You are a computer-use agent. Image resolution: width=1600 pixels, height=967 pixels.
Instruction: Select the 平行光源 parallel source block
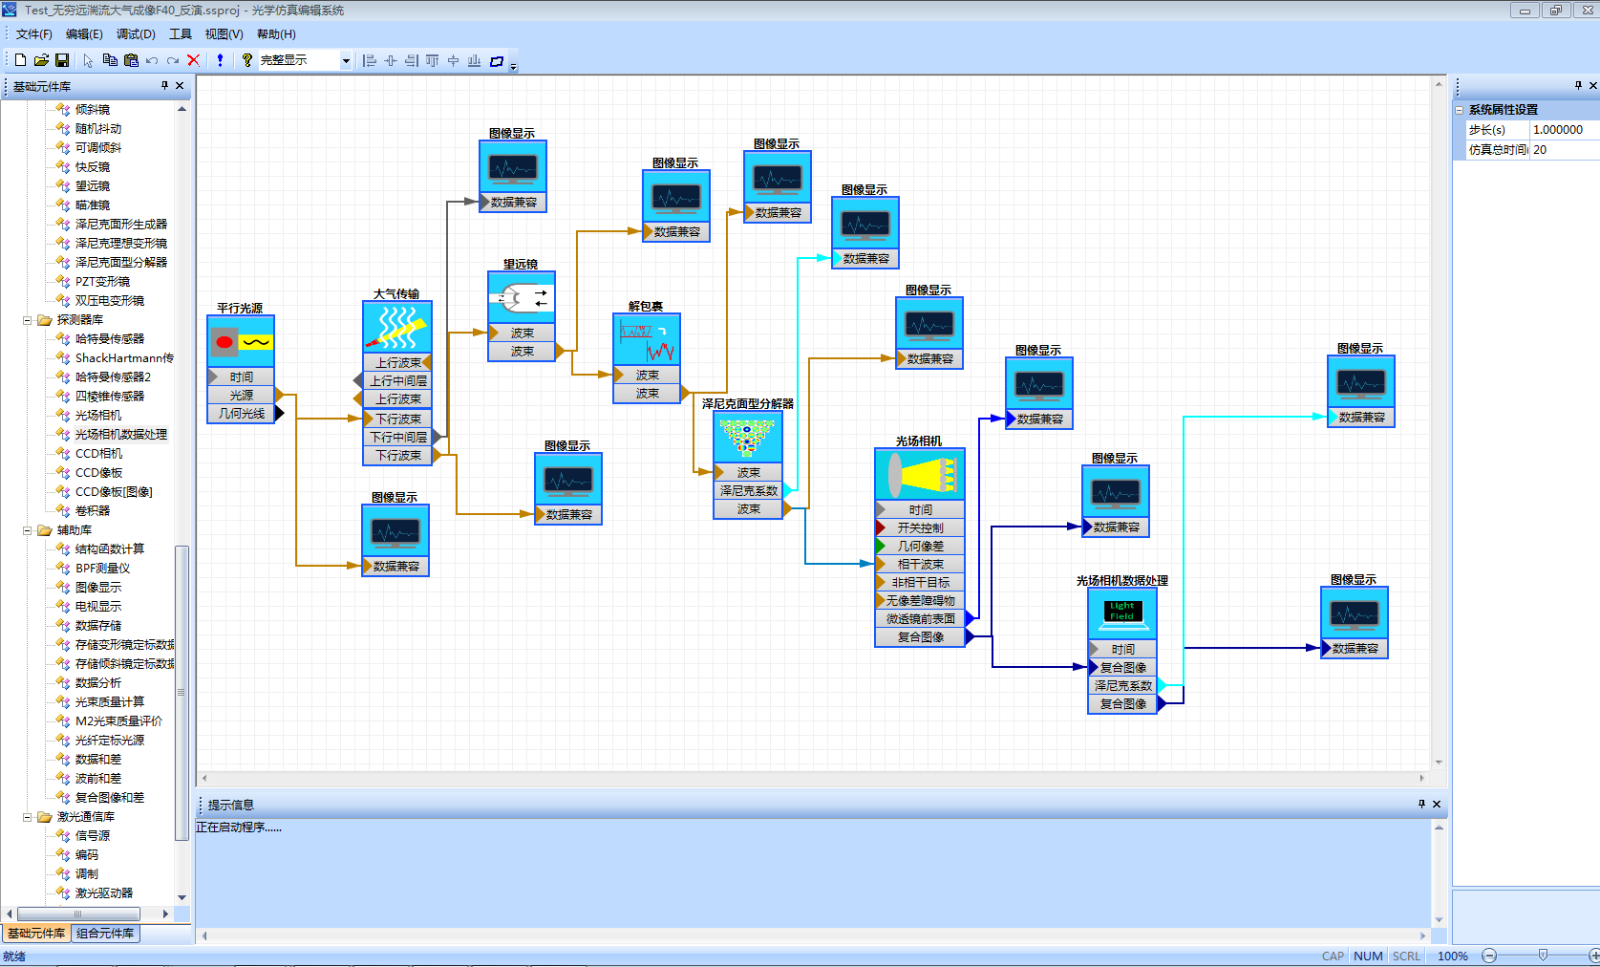tap(241, 342)
